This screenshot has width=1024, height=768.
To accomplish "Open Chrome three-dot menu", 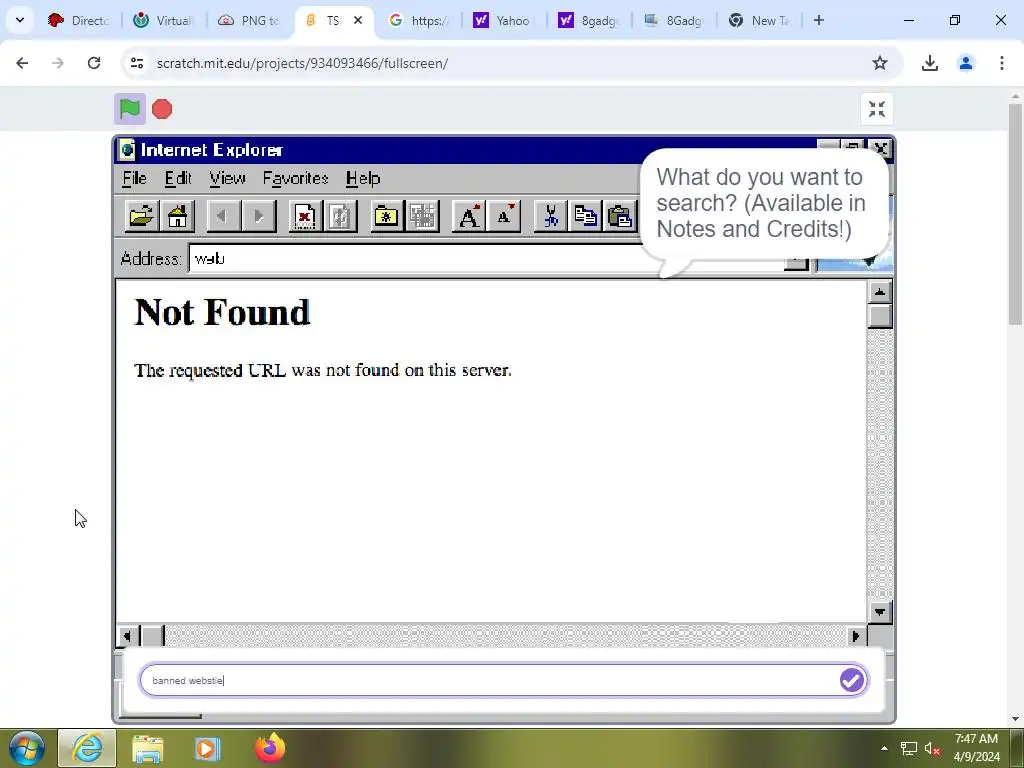I will 1002,63.
